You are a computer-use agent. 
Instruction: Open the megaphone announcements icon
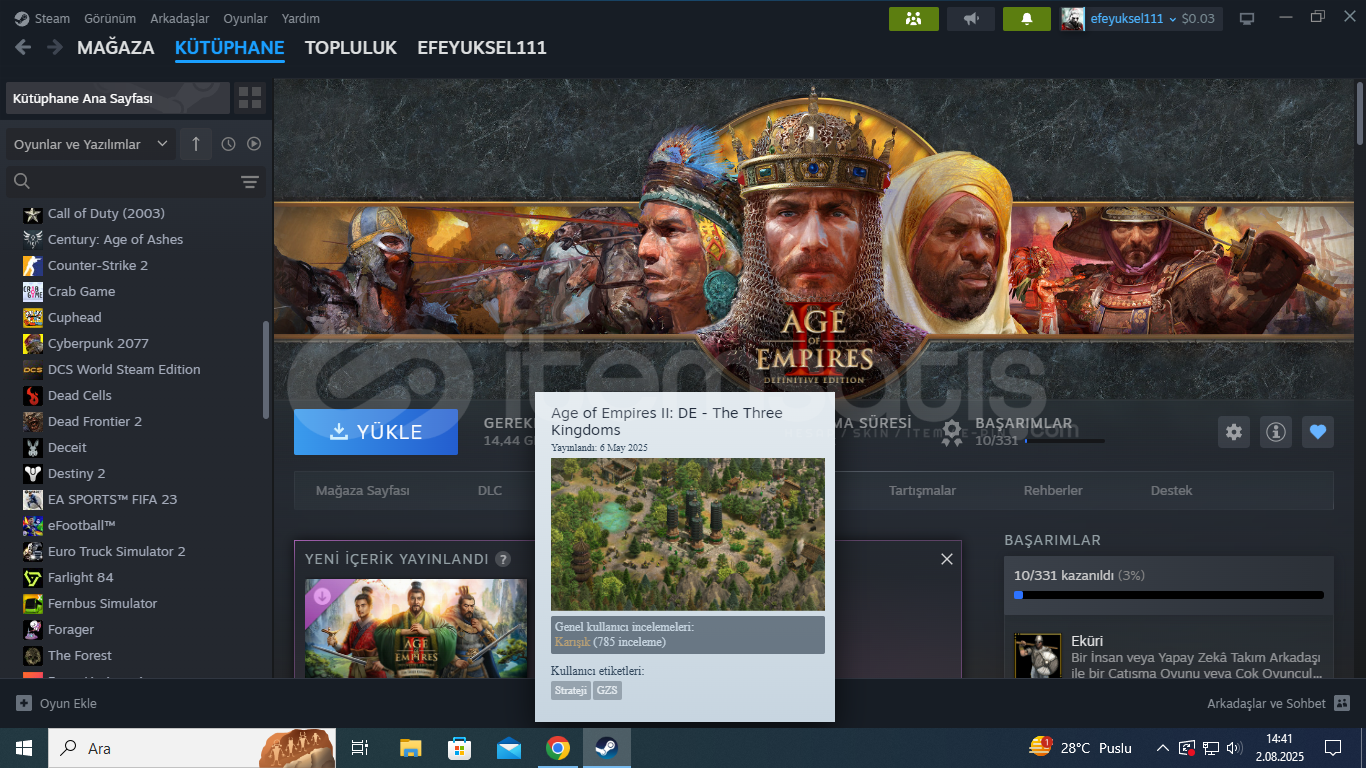970,19
